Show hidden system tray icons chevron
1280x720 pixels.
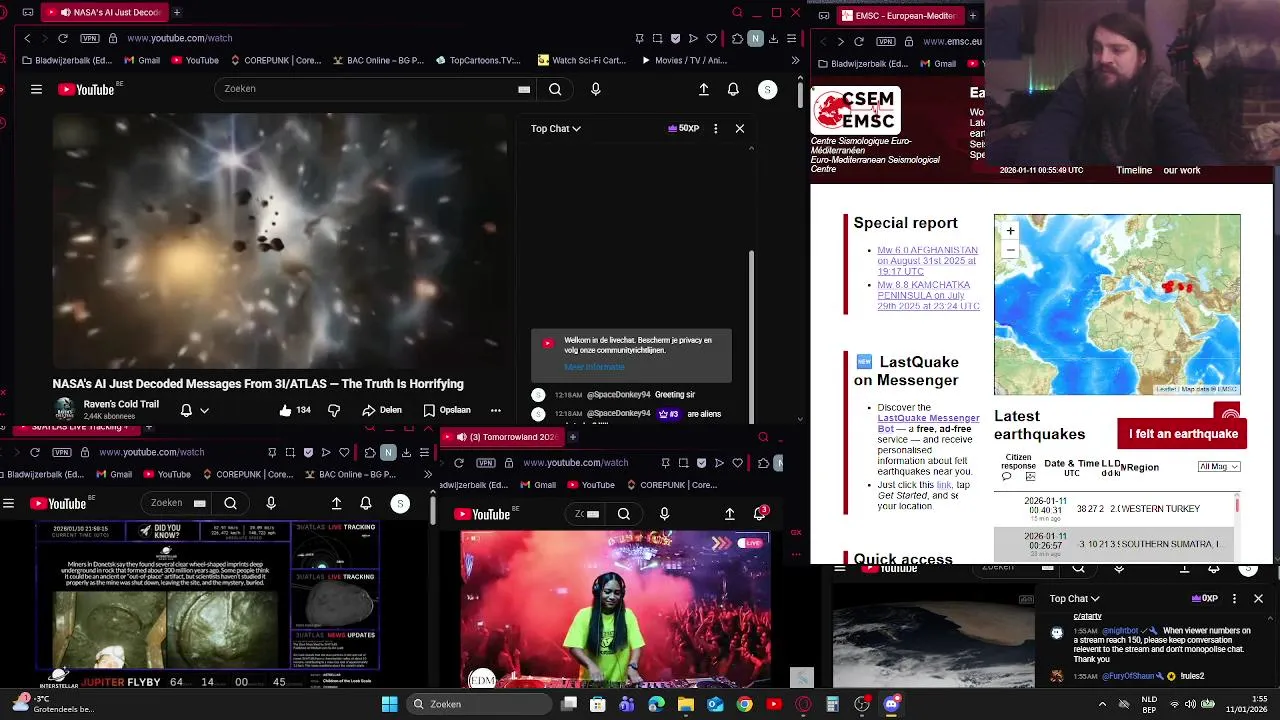(x=1102, y=704)
